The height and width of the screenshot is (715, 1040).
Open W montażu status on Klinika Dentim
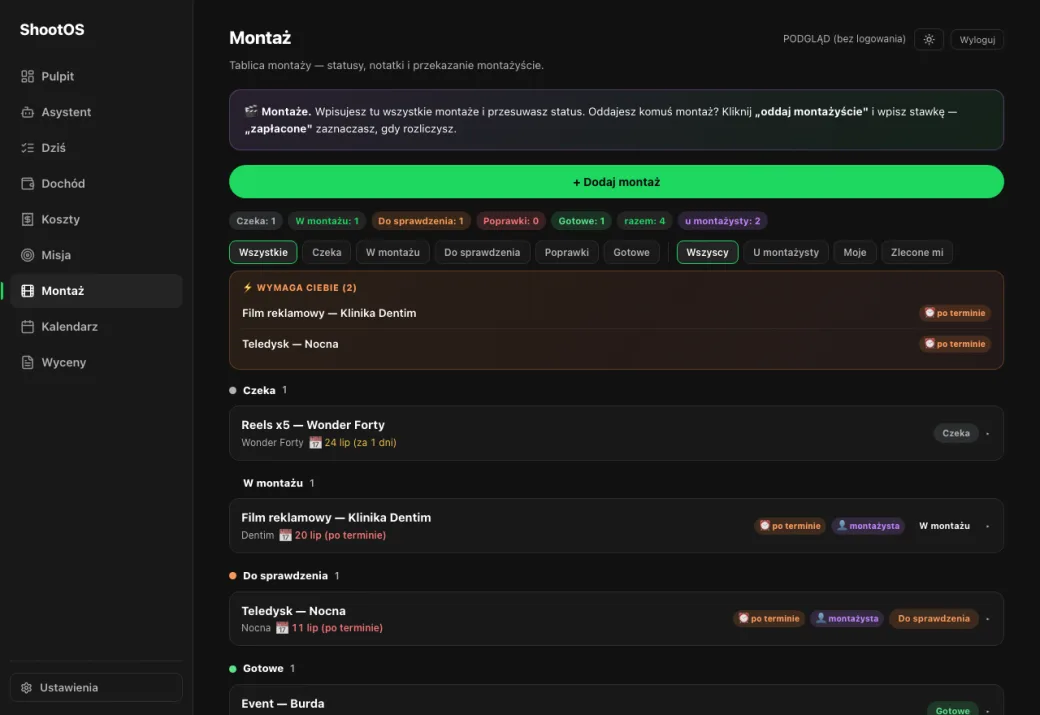(x=944, y=526)
